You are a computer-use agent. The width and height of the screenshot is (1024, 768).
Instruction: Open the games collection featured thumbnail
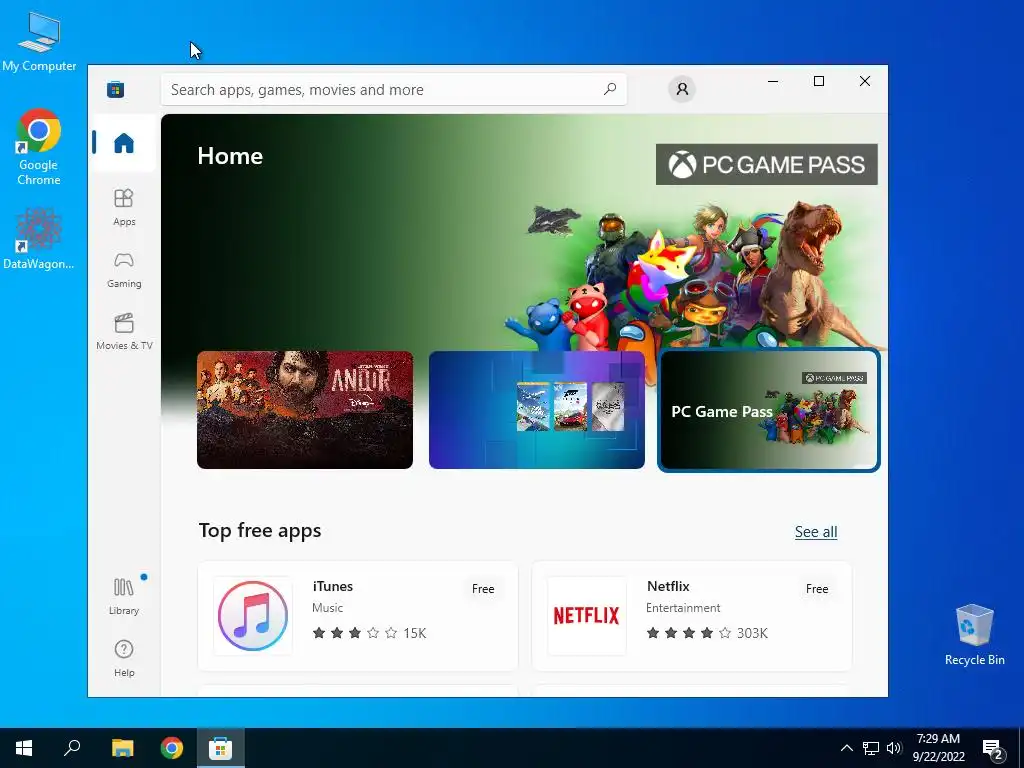(x=537, y=409)
